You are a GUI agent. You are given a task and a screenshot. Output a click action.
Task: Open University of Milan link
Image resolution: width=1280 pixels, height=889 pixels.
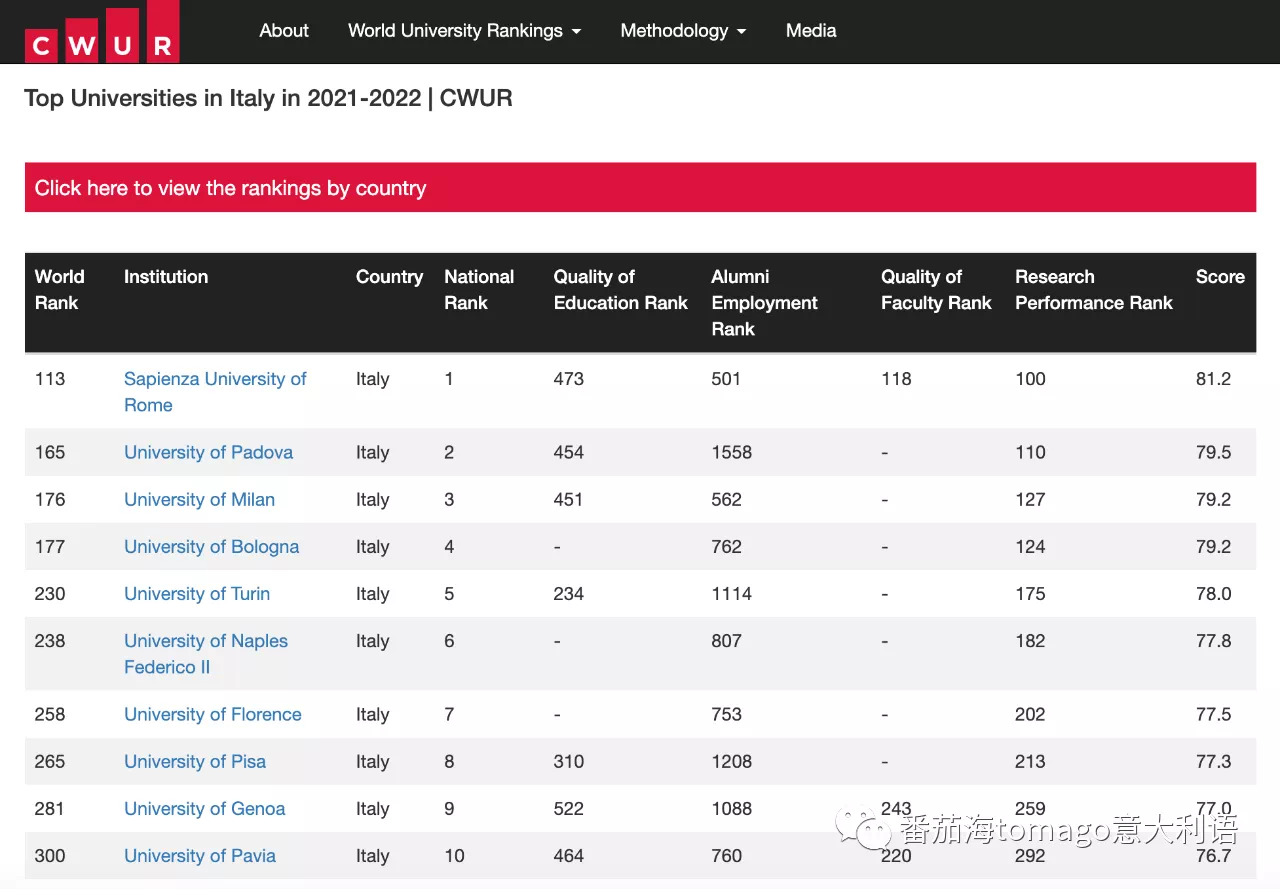199,499
